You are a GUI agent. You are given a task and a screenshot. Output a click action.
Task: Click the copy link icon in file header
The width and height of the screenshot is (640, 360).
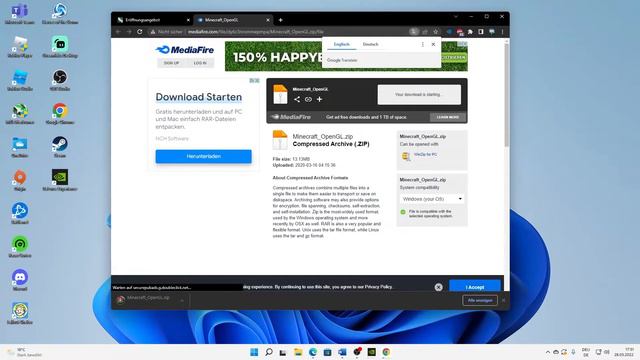tap(308, 99)
